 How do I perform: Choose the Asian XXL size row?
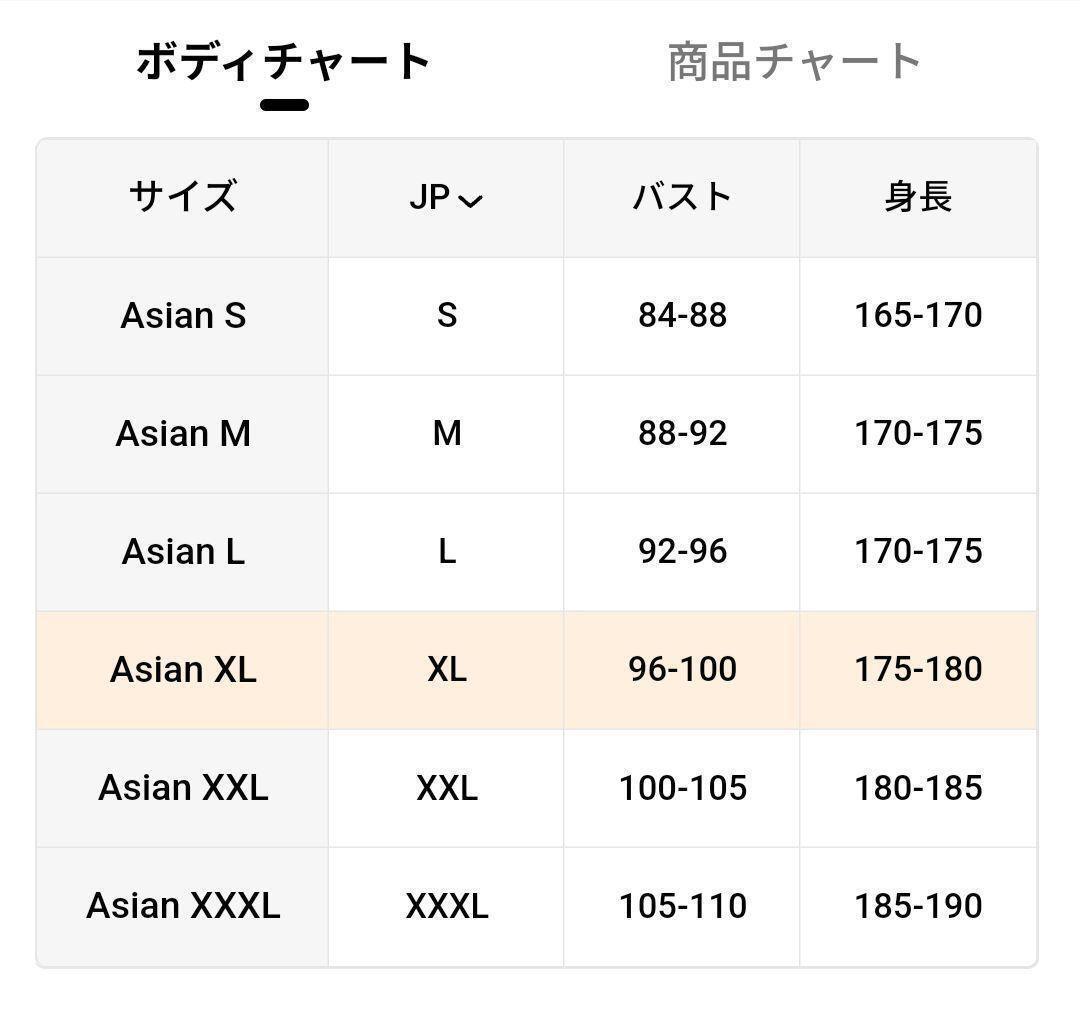(x=183, y=787)
